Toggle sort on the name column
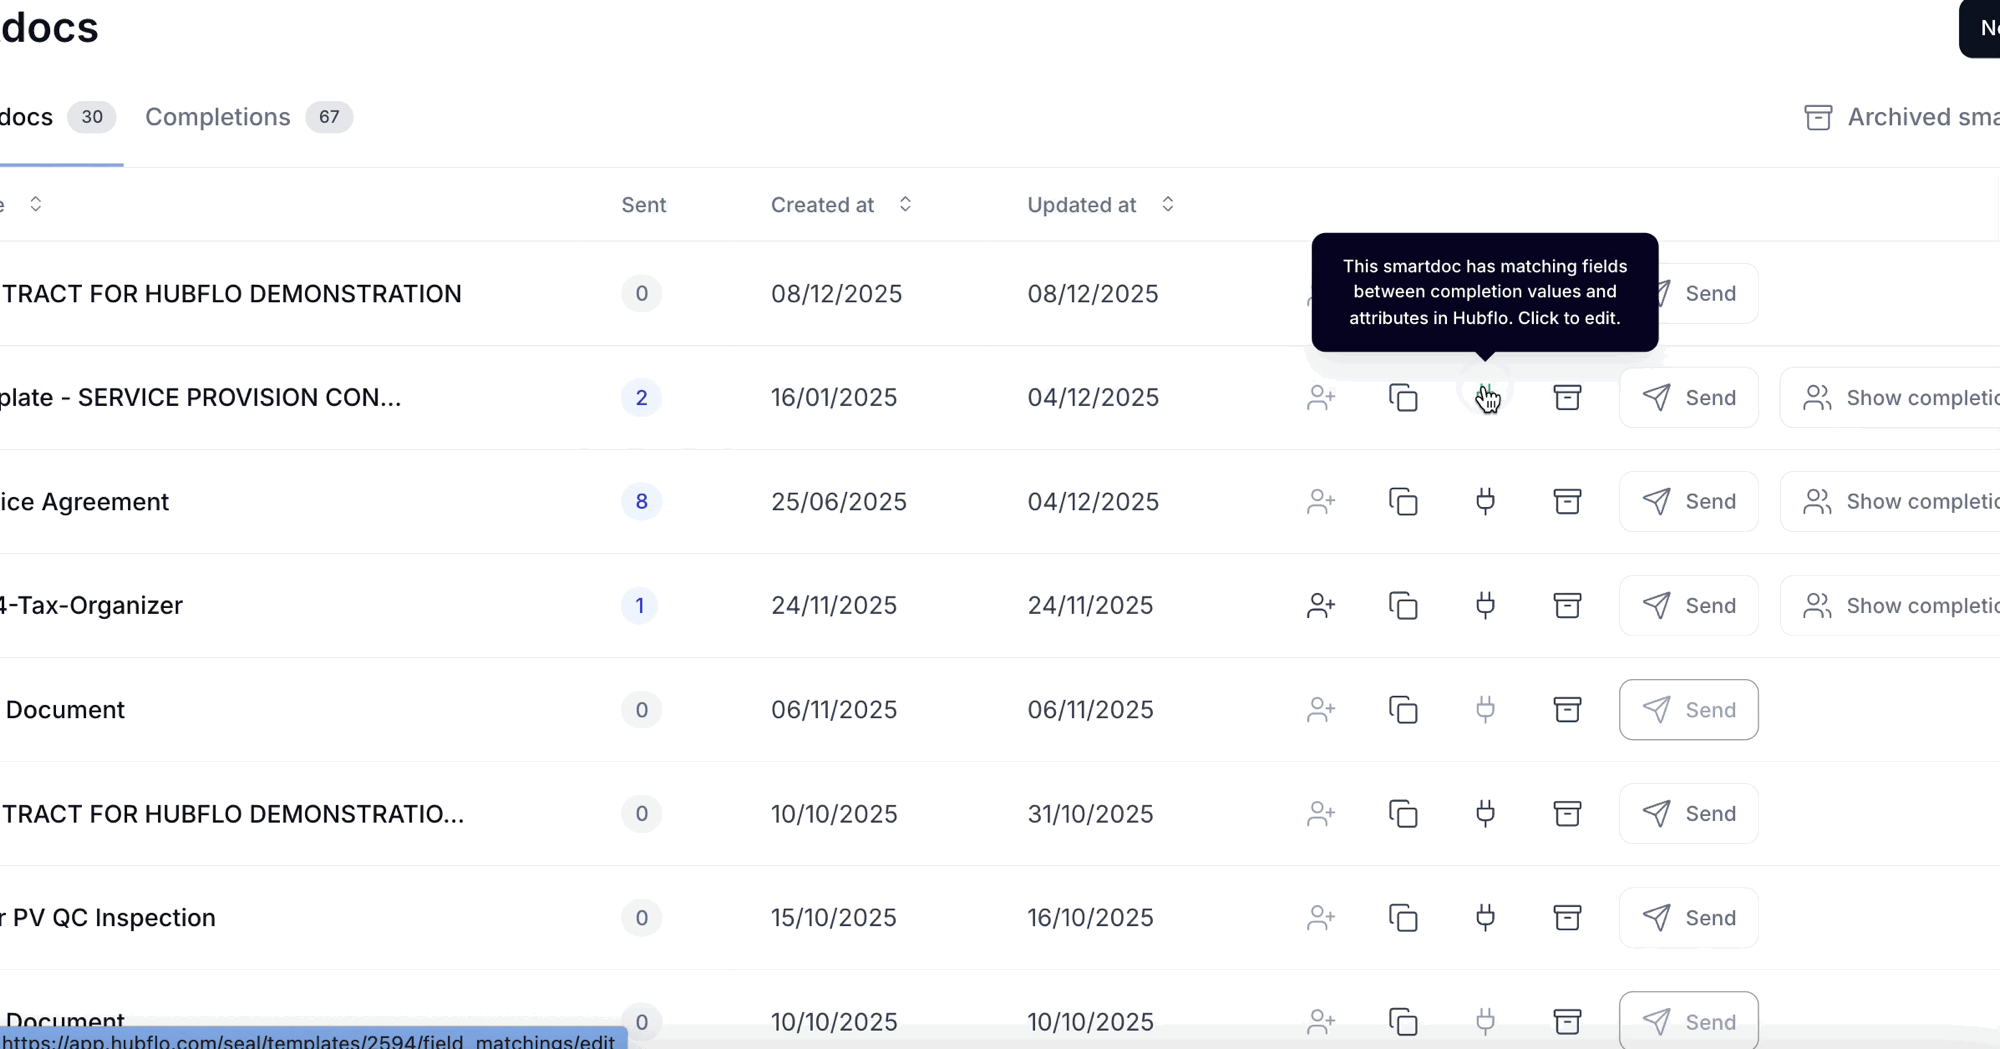2000x1049 pixels. [35, 205]
